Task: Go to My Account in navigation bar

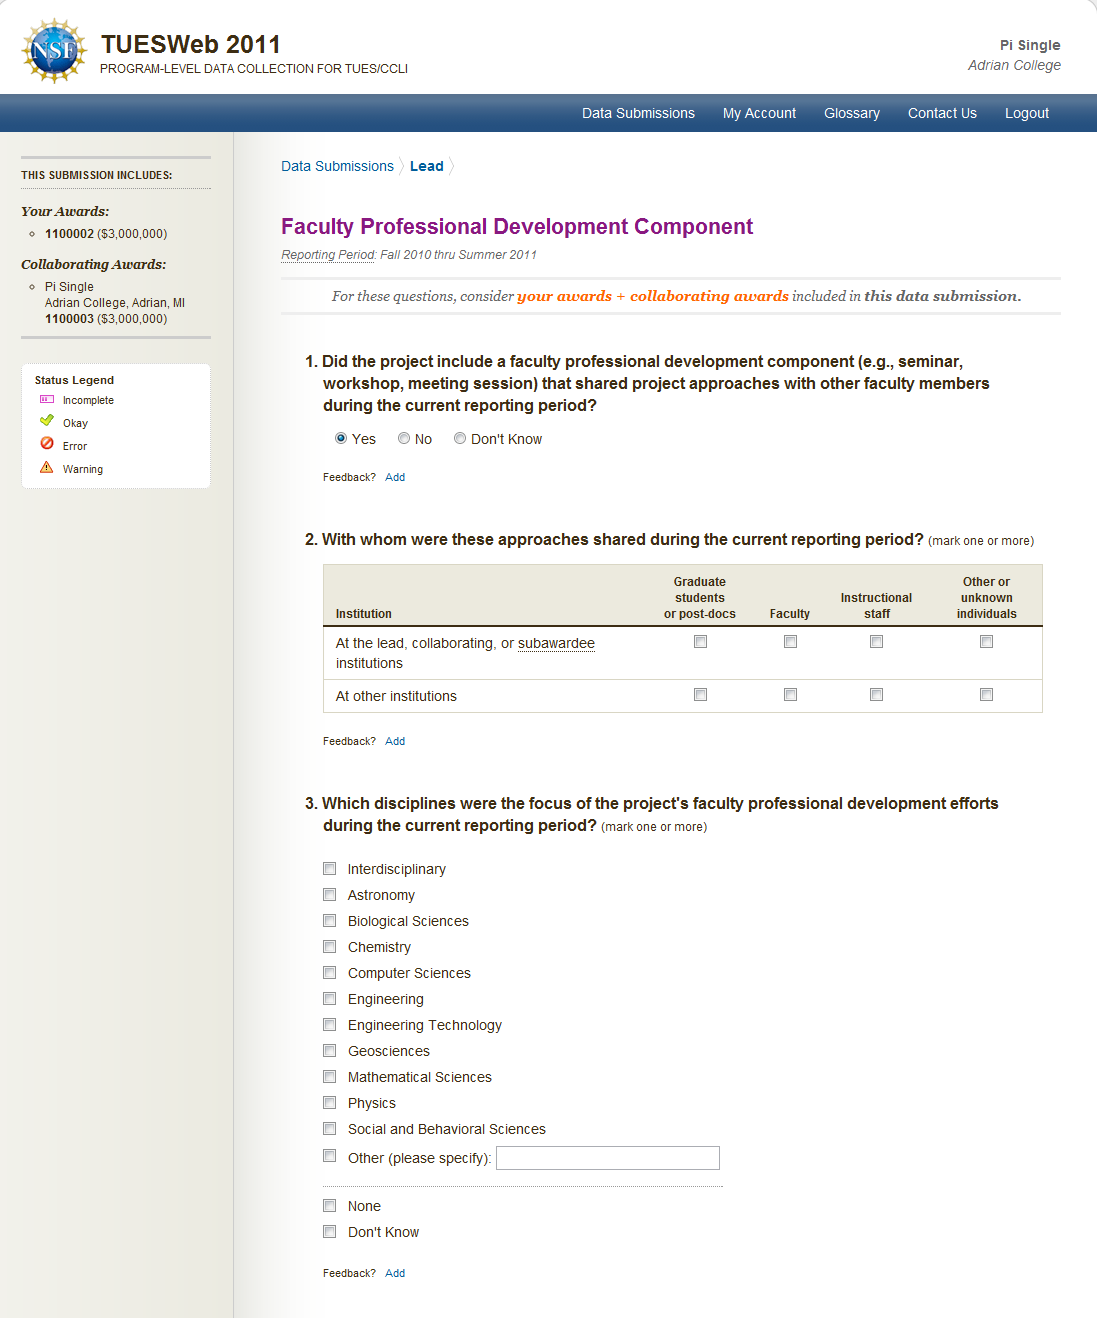Action: point(759,113)
